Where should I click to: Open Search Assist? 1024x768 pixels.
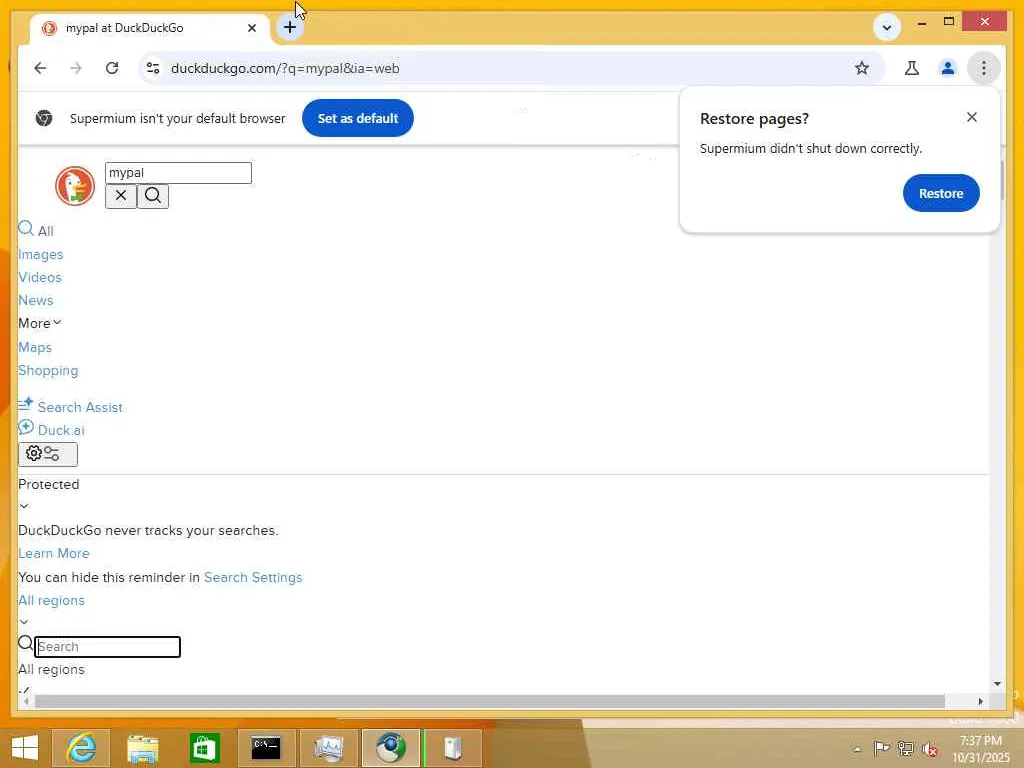[71, 406]
